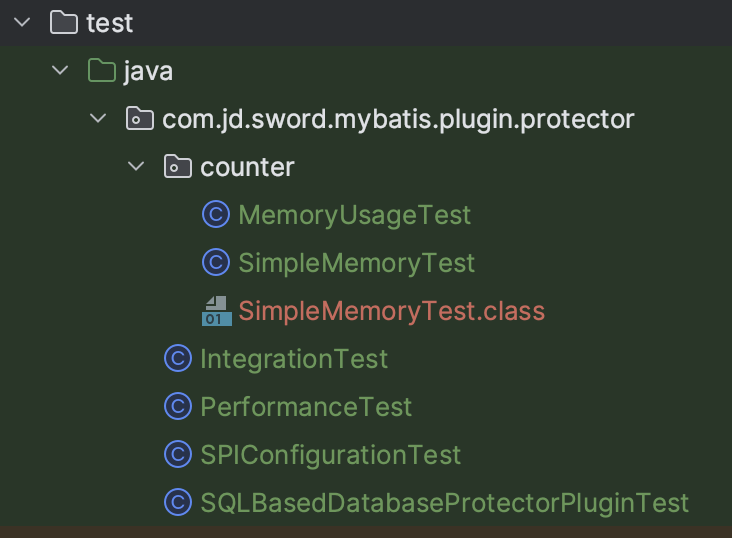Viewport: 732px width, 538px height.
Task: Collapse the java folder chevron
Action: (x=60, y=70)
